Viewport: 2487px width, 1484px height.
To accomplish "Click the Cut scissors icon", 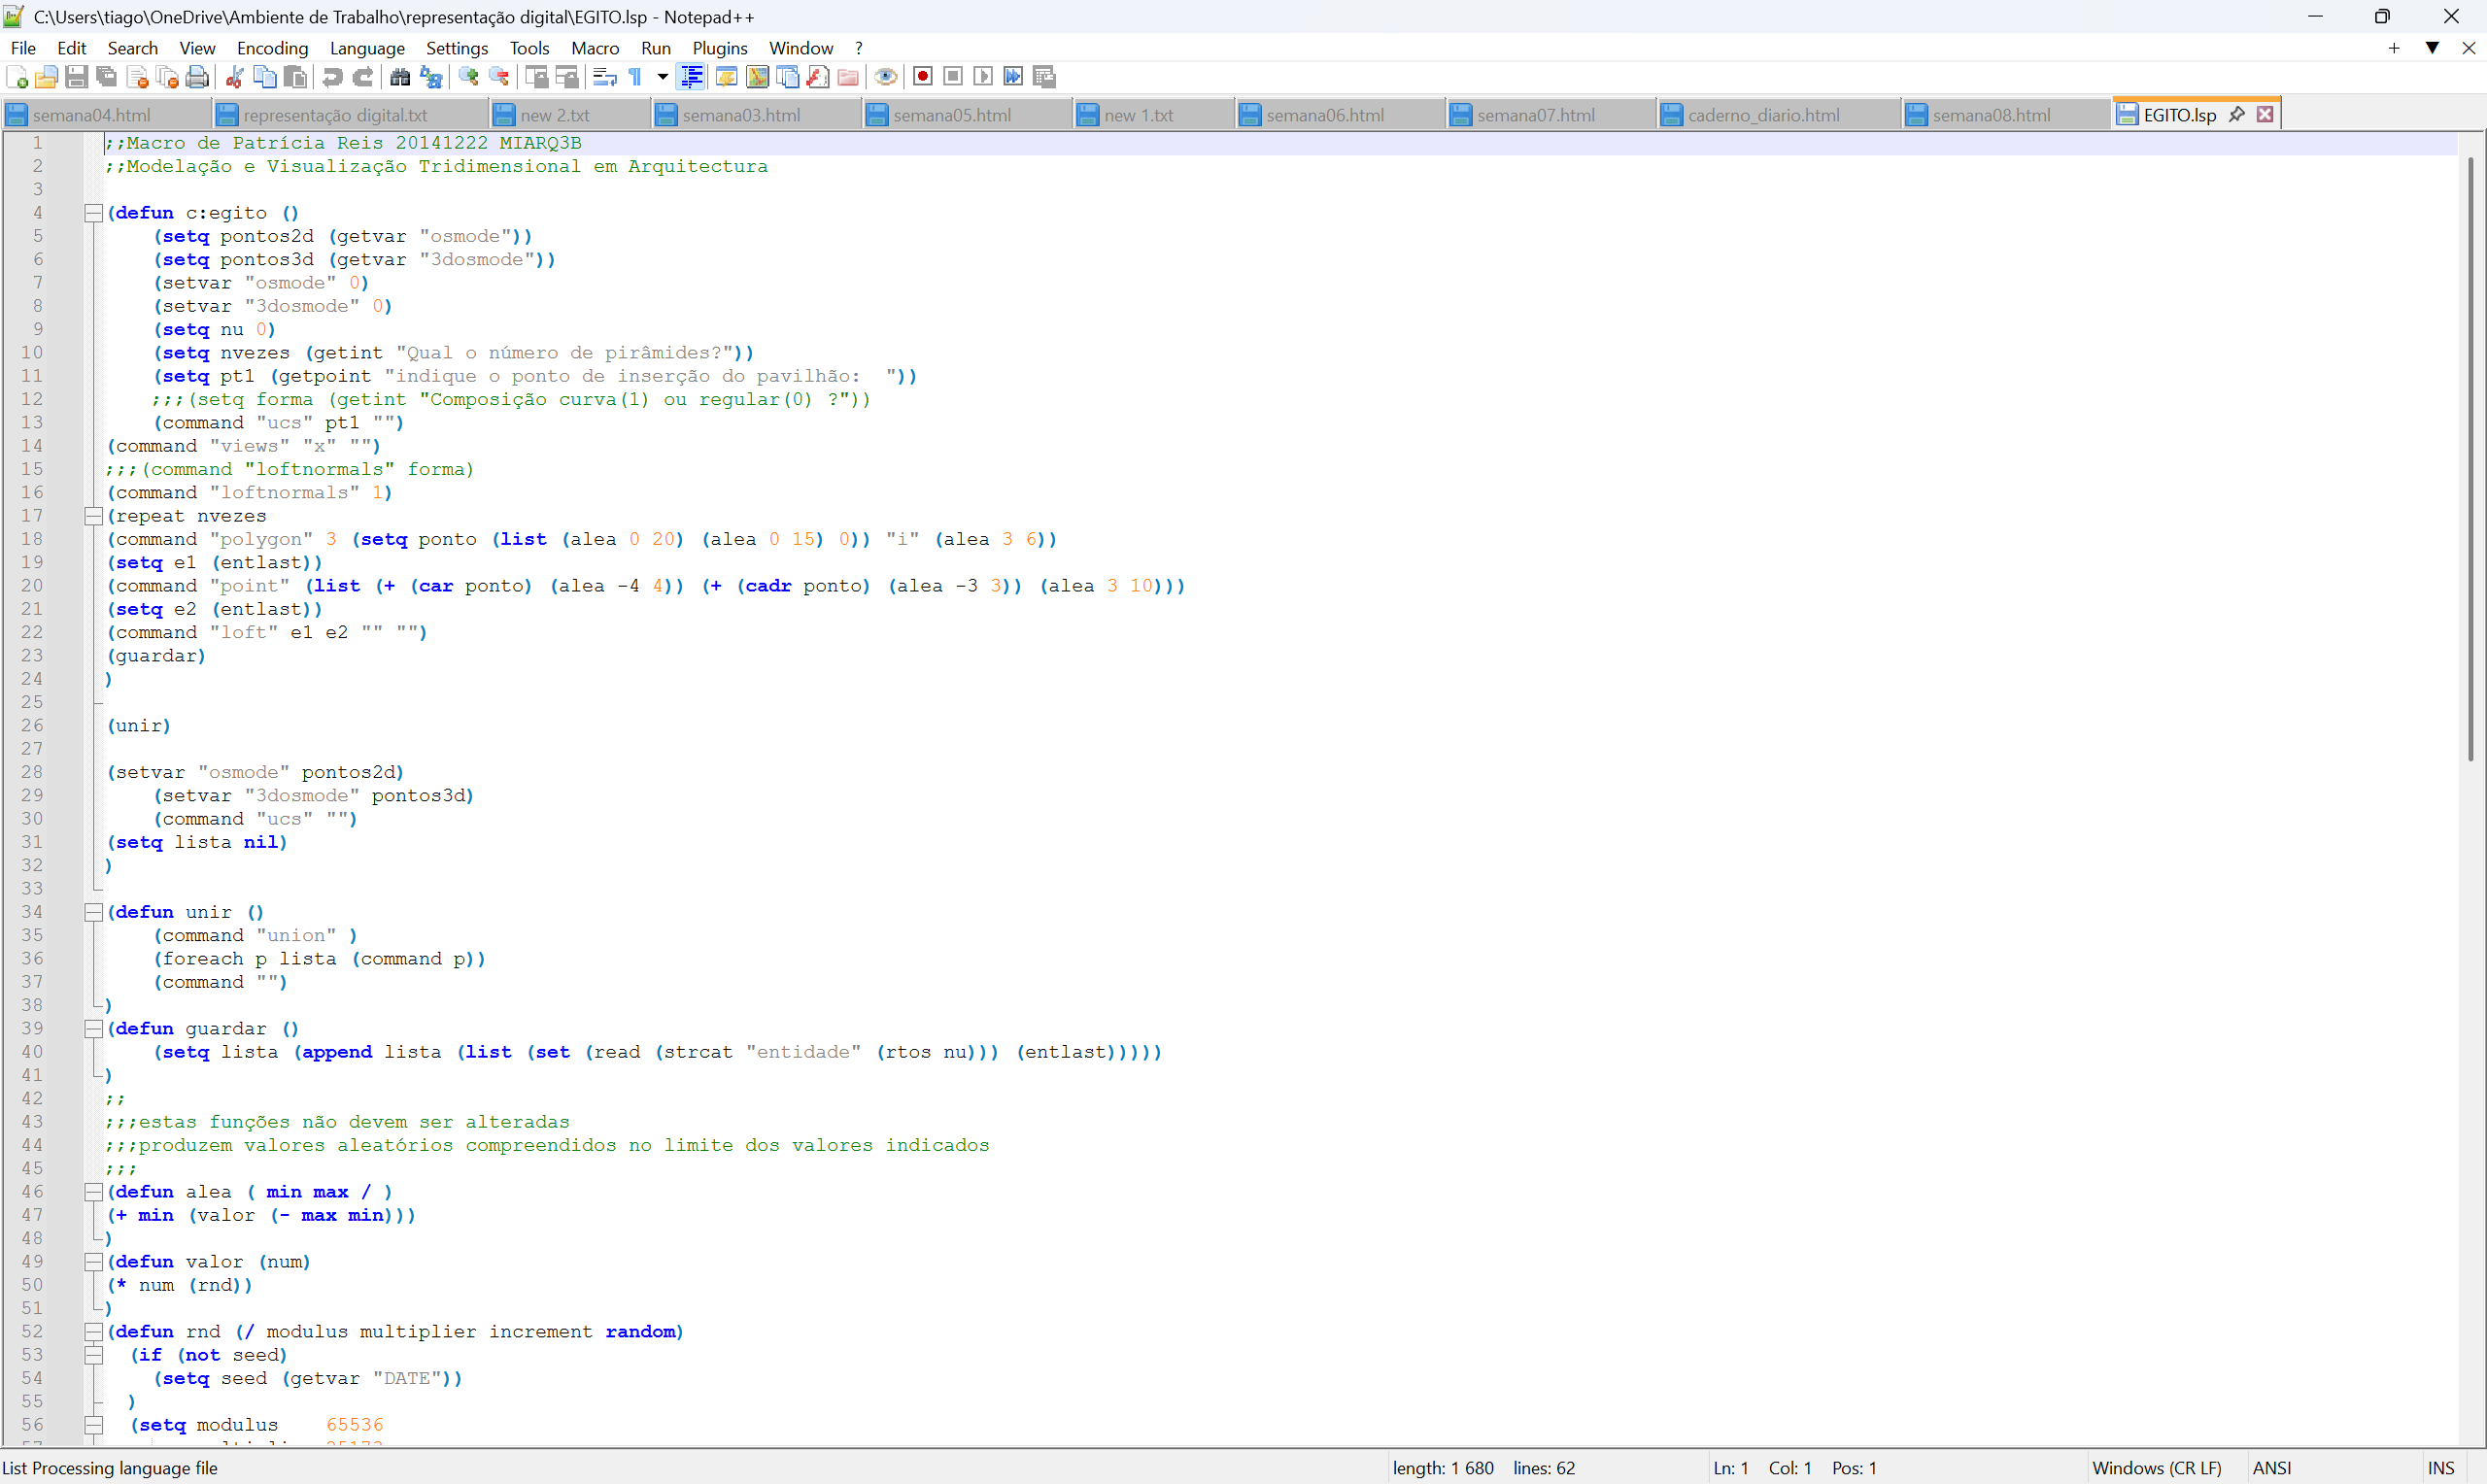I will [235, 77].
